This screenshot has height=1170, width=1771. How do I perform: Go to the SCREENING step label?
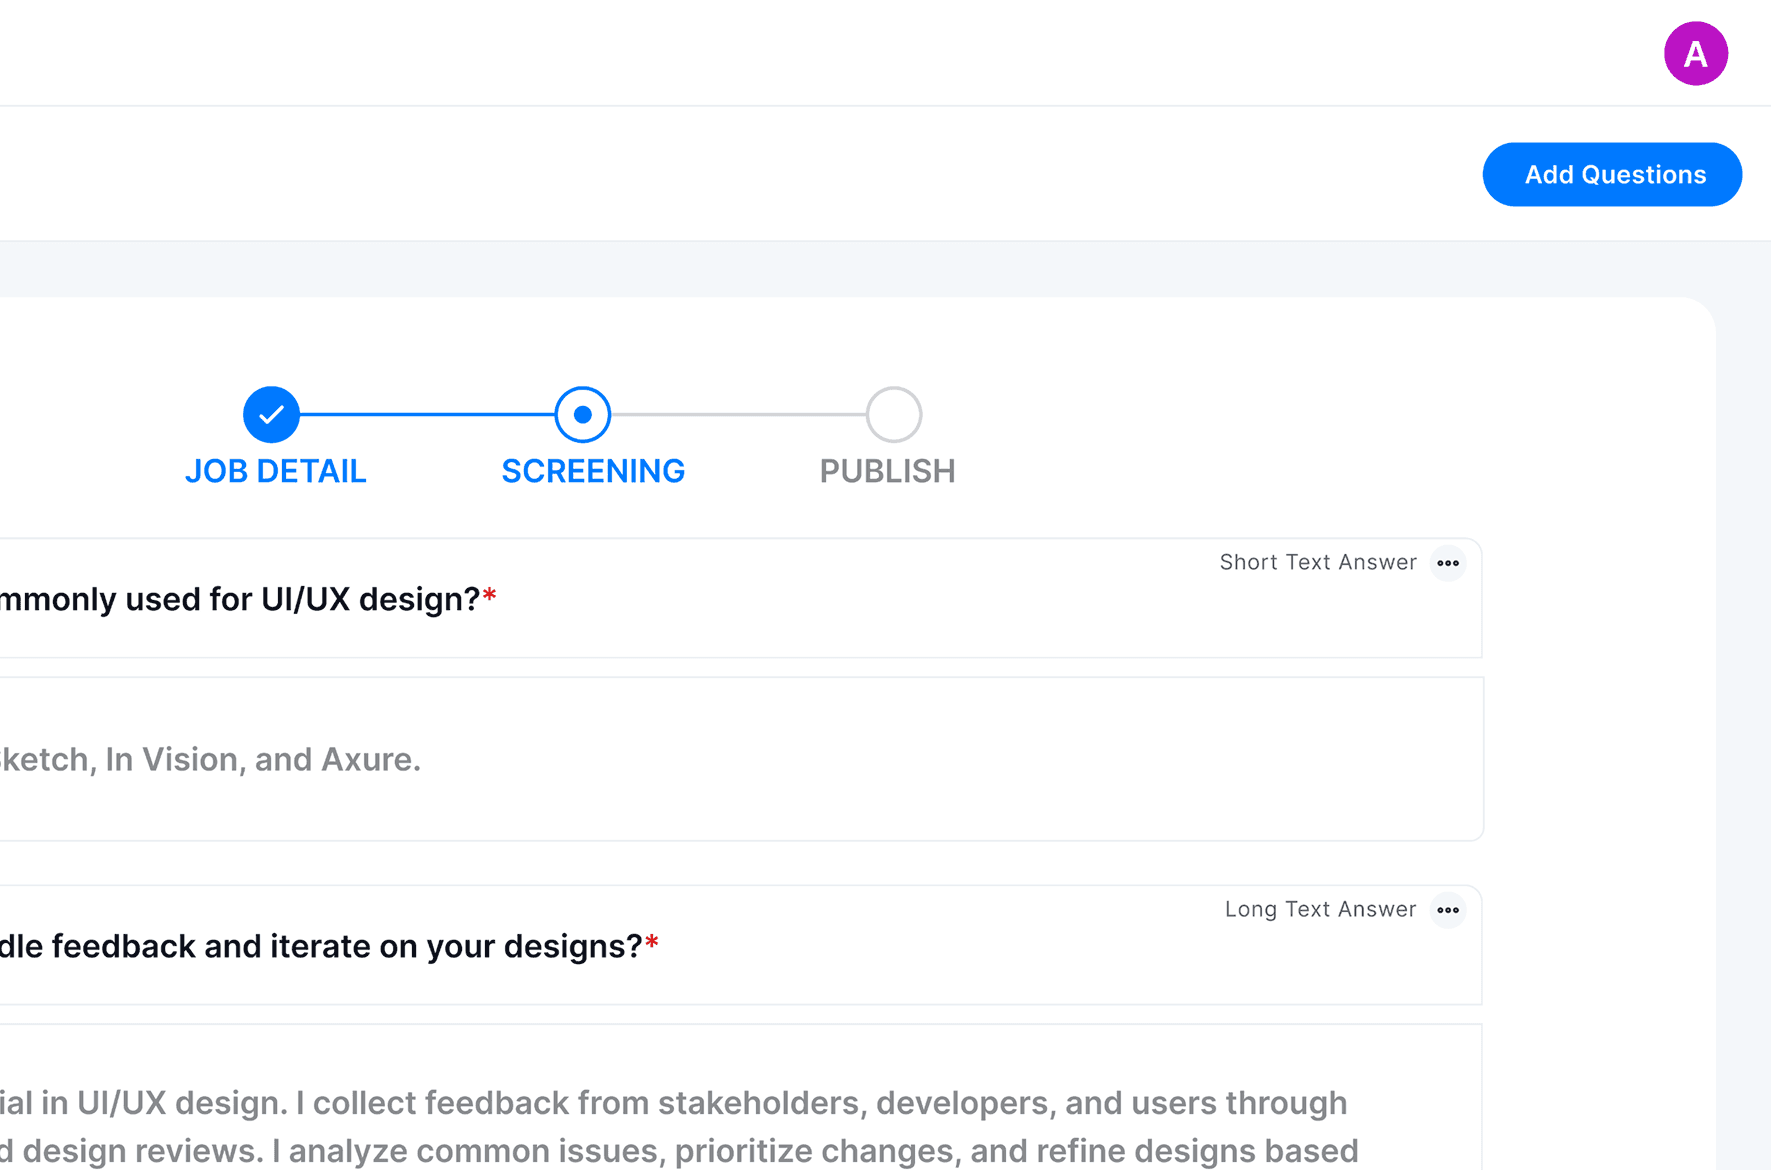593,471
